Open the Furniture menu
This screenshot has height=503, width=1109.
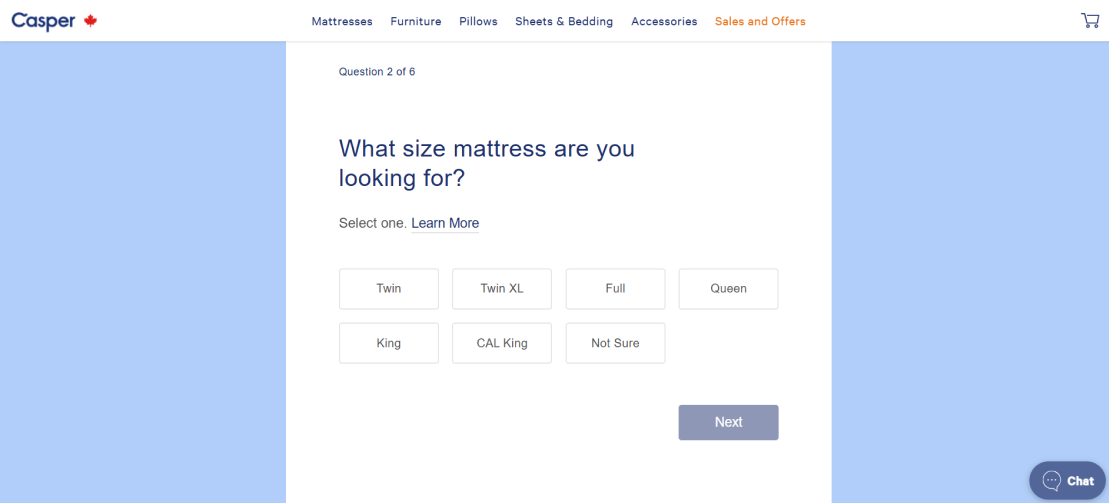pyautogui.click(x=416, y=21)
